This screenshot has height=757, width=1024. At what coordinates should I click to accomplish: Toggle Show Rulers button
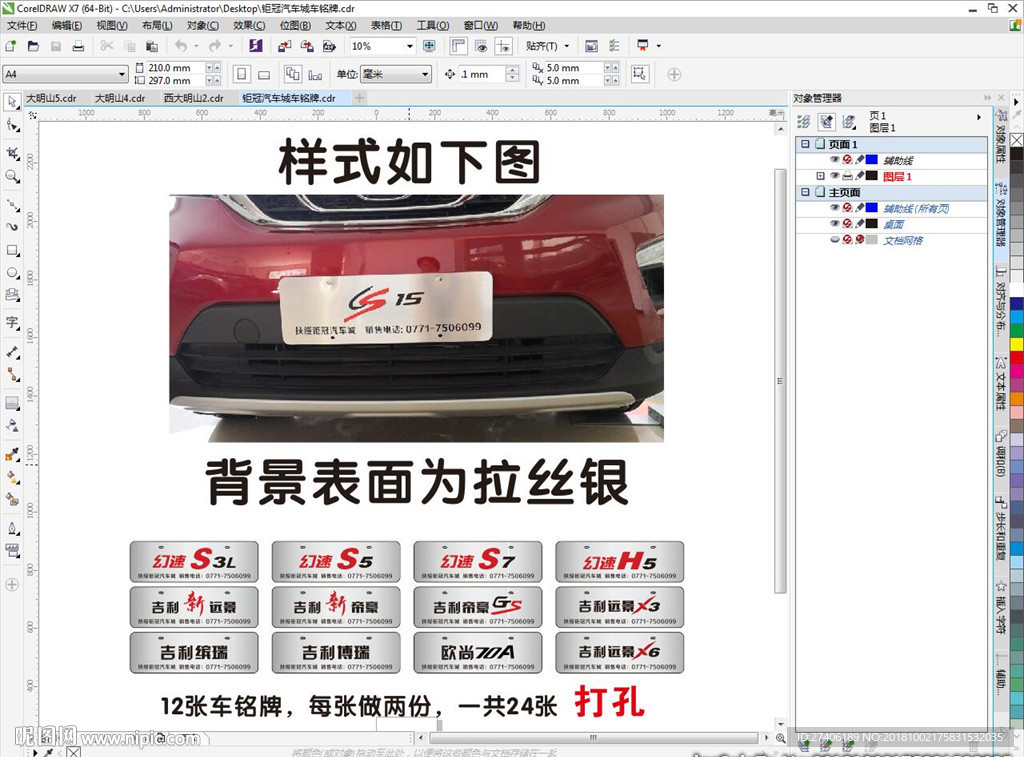[459, 46]
